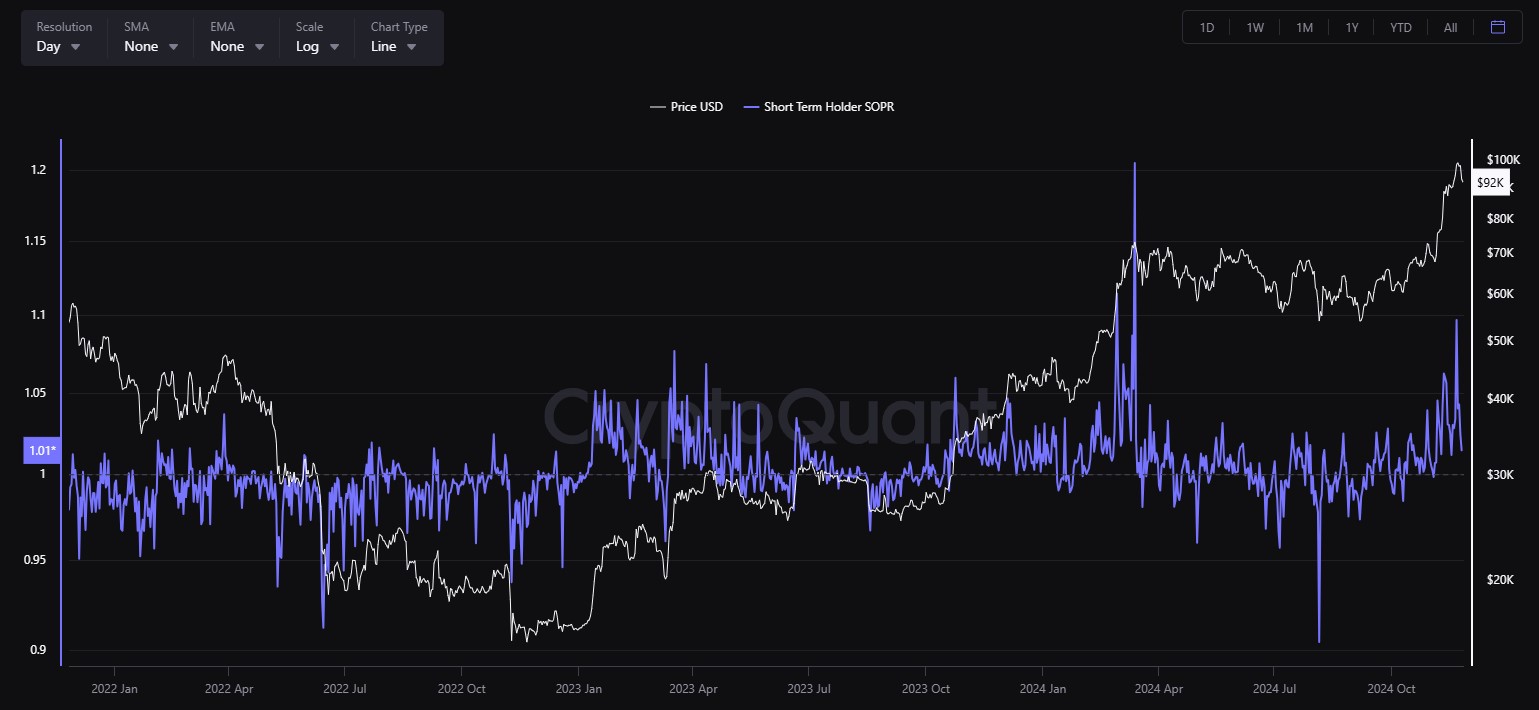
Task: Toggle visibility of the Price USD series
Action: click(687, 107)
